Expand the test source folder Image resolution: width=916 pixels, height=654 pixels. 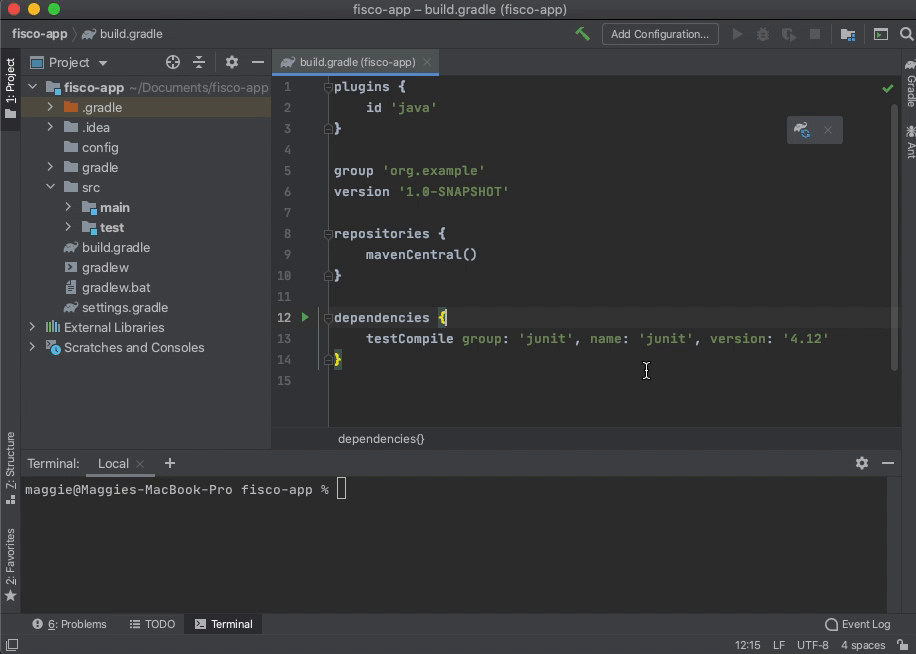click(68, 227)
